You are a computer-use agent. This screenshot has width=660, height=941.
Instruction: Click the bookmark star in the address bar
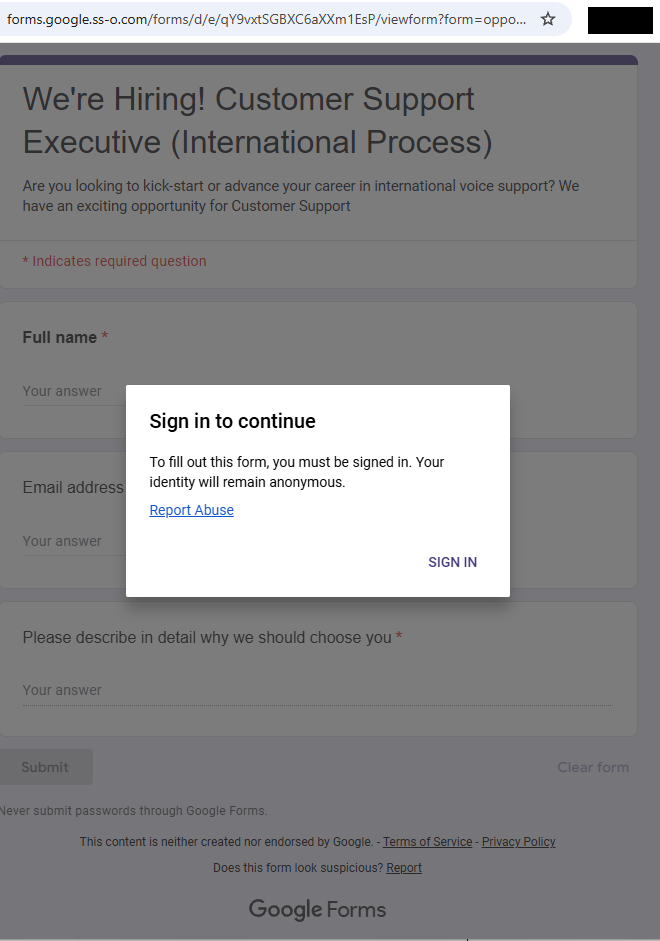pos(546,18)
